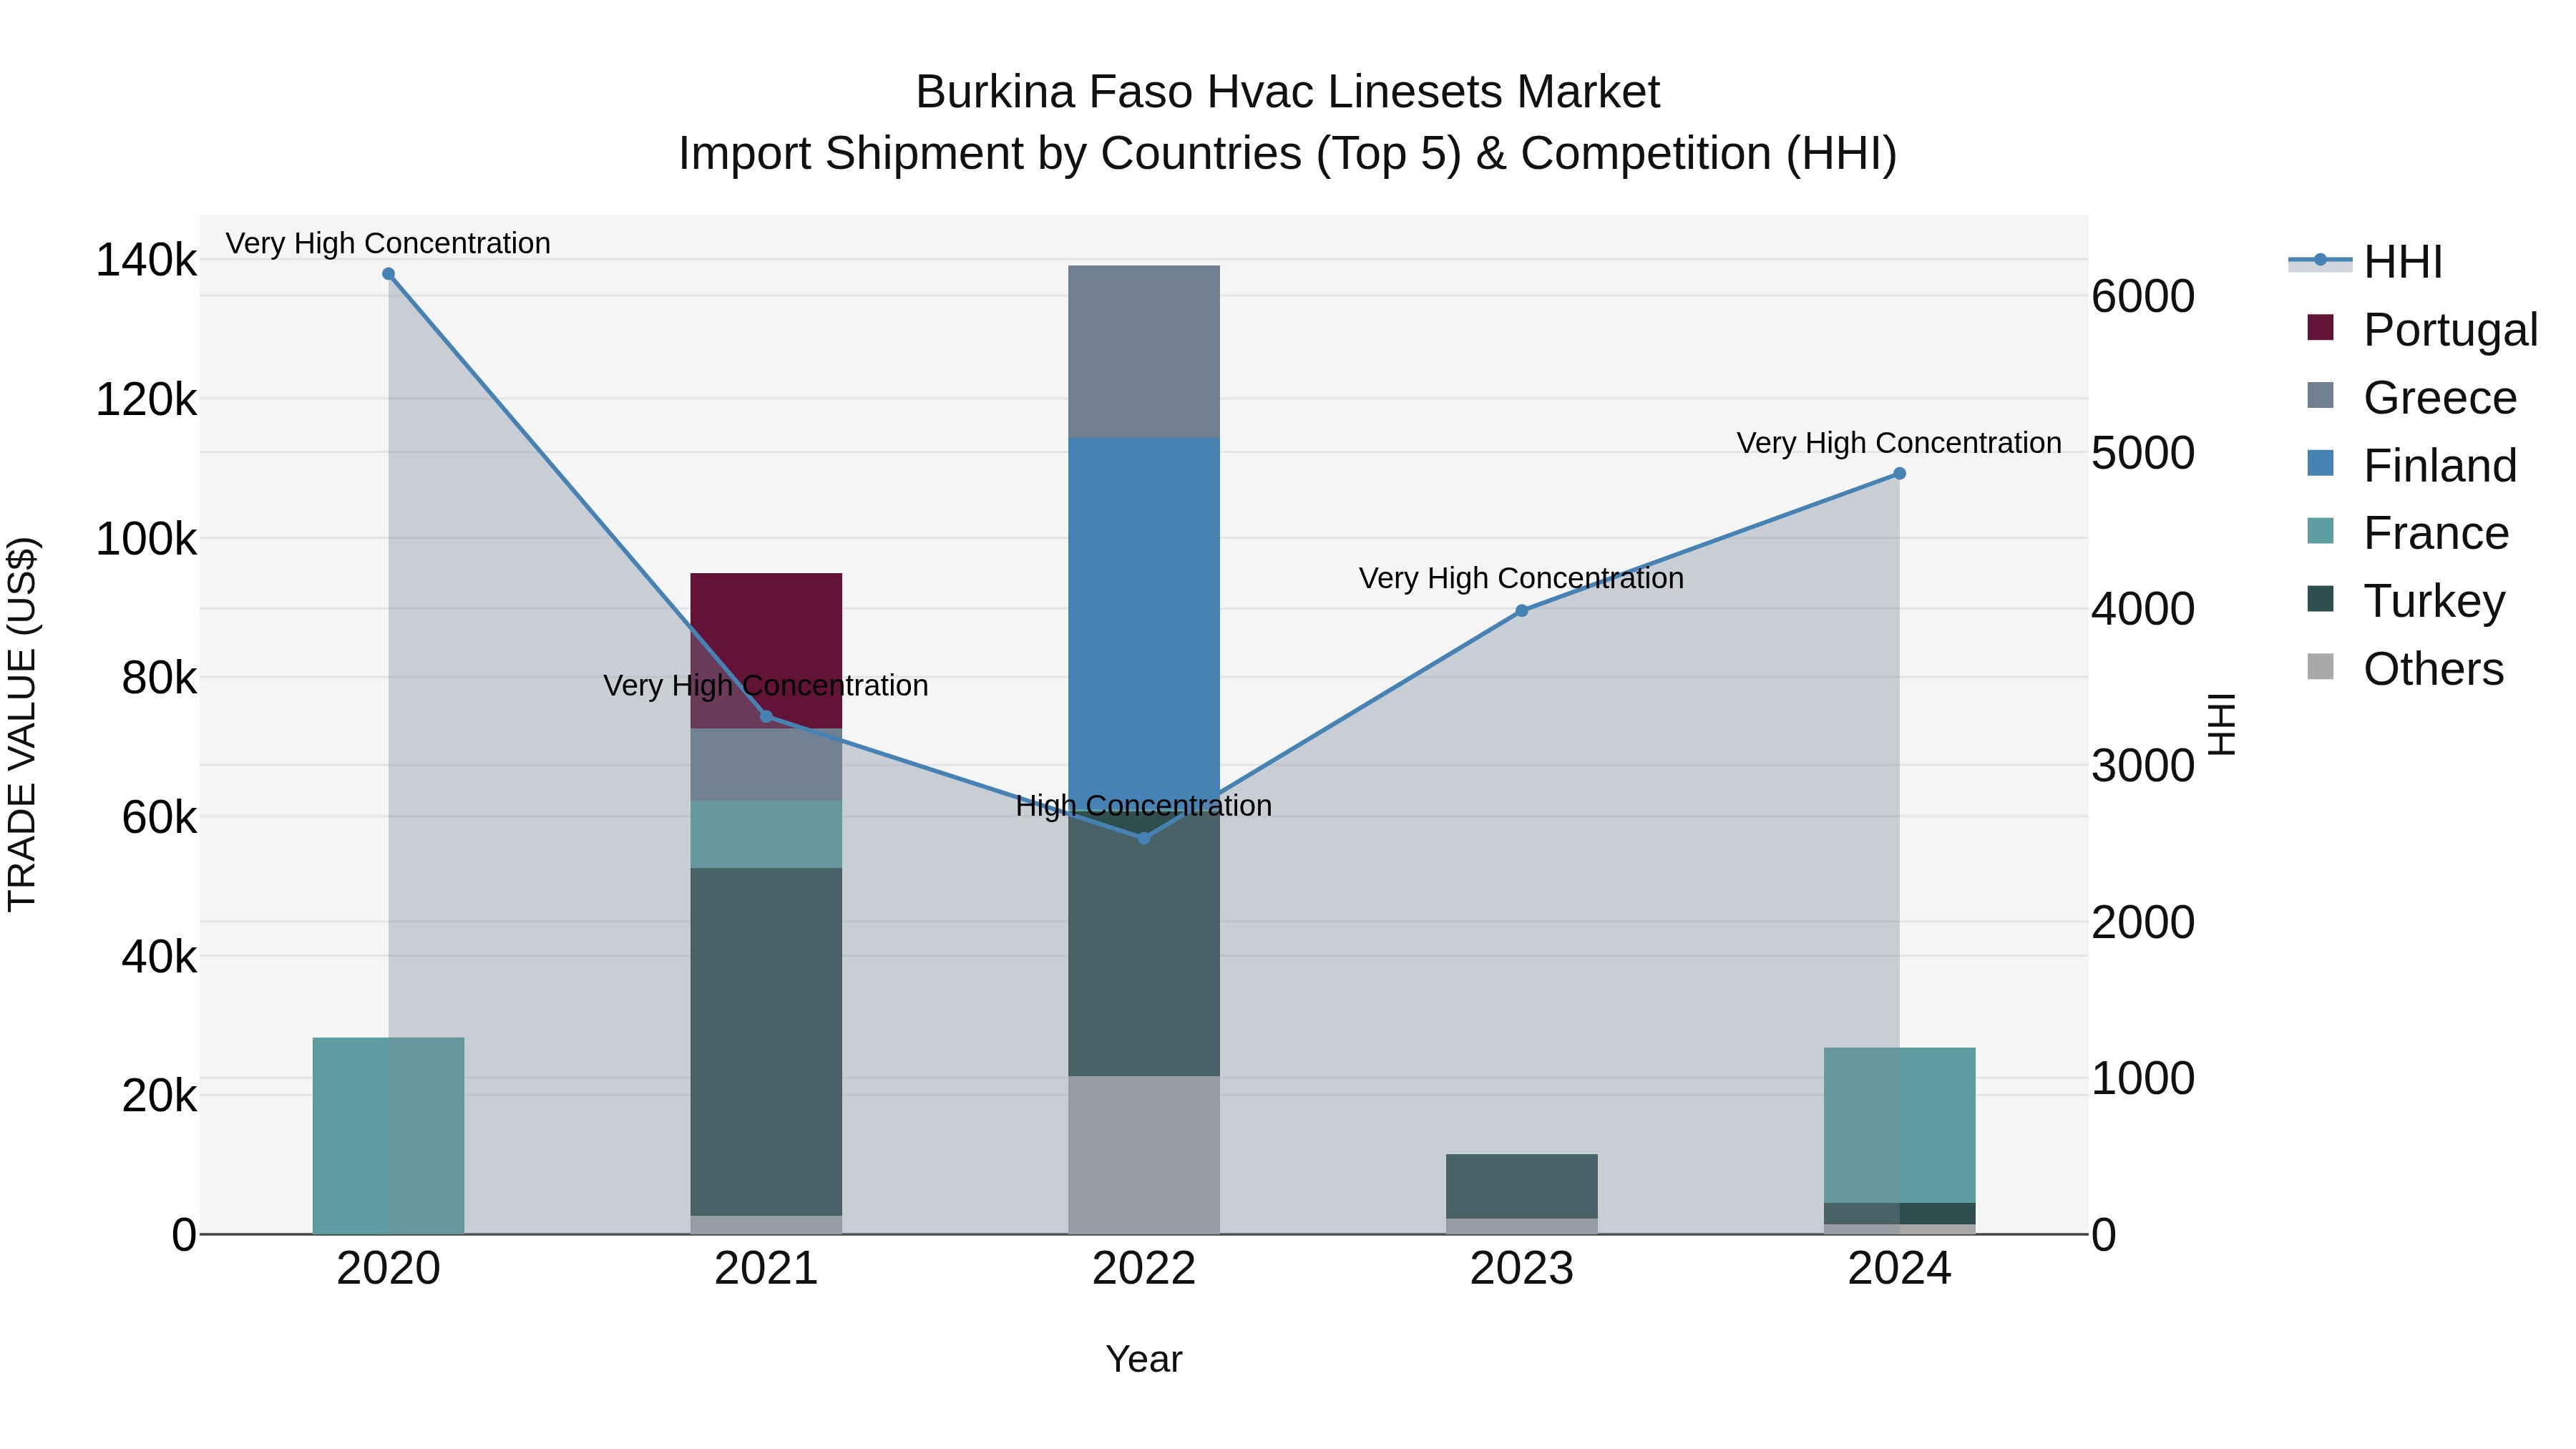Click the 2024 'Very High Concentration' annotation
This screenshot has width=2576, height=1449.
pyautogui.click(x=1899, y=443)
